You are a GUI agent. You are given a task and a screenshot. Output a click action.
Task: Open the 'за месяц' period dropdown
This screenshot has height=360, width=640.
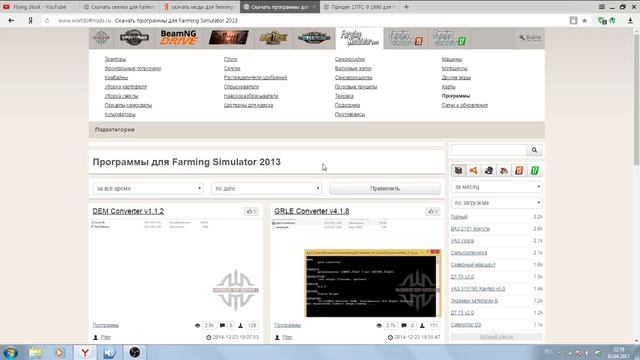(497, 187)
